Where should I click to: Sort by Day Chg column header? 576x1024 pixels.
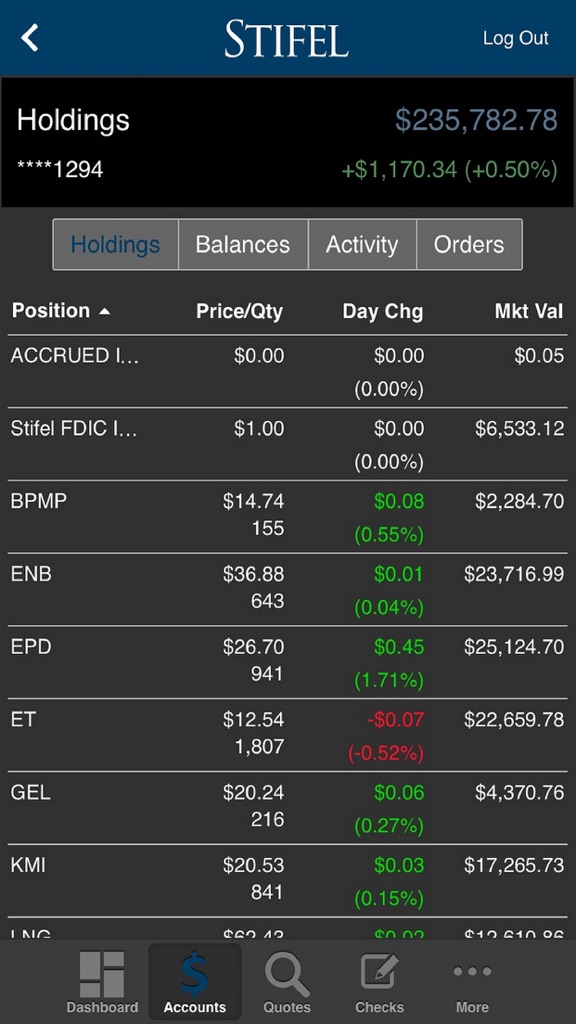(x=383, y=312)
